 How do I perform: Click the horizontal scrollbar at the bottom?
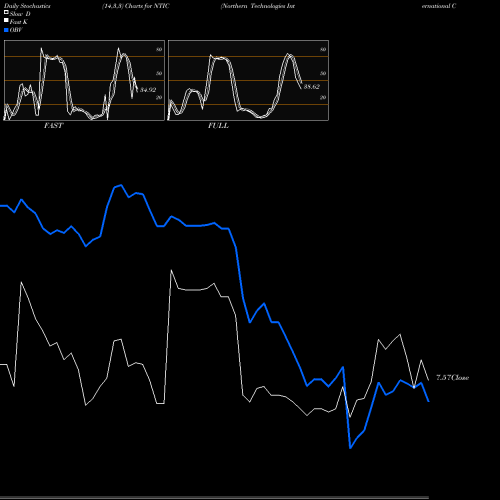214,498
